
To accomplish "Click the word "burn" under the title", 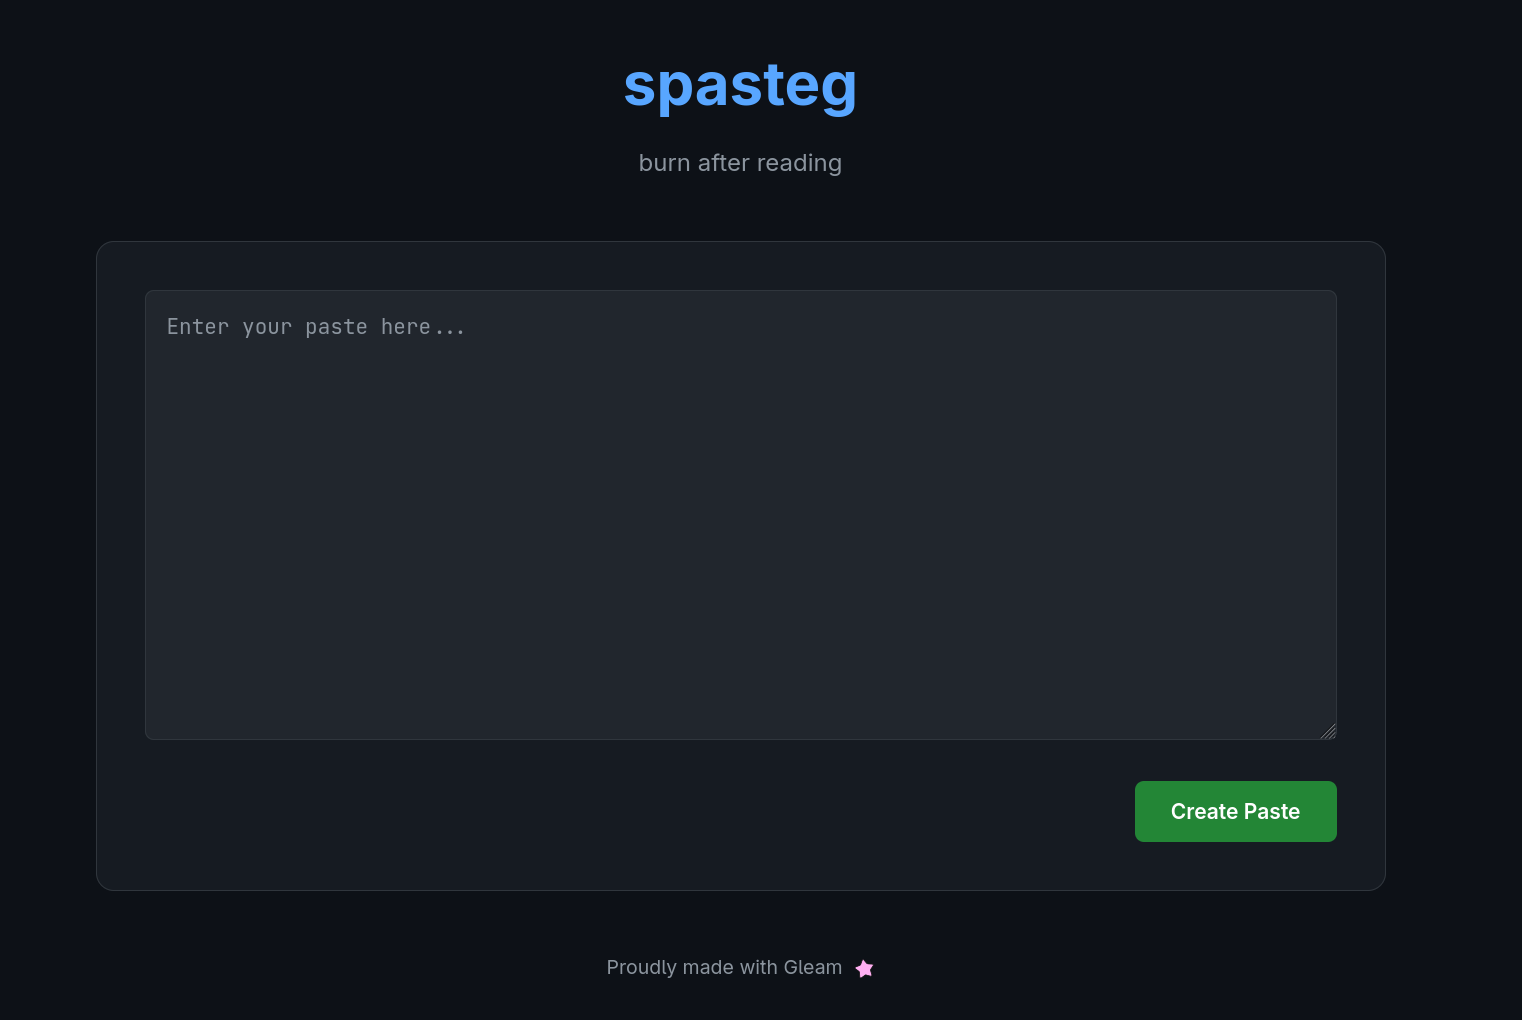I will pos(664,163).
